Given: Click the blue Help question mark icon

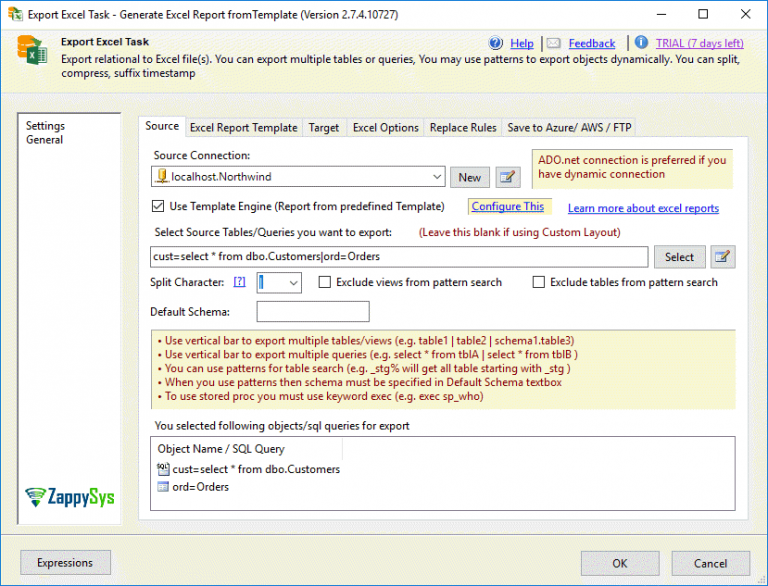Looking at the screenshot, I should (x=496, y=43).
